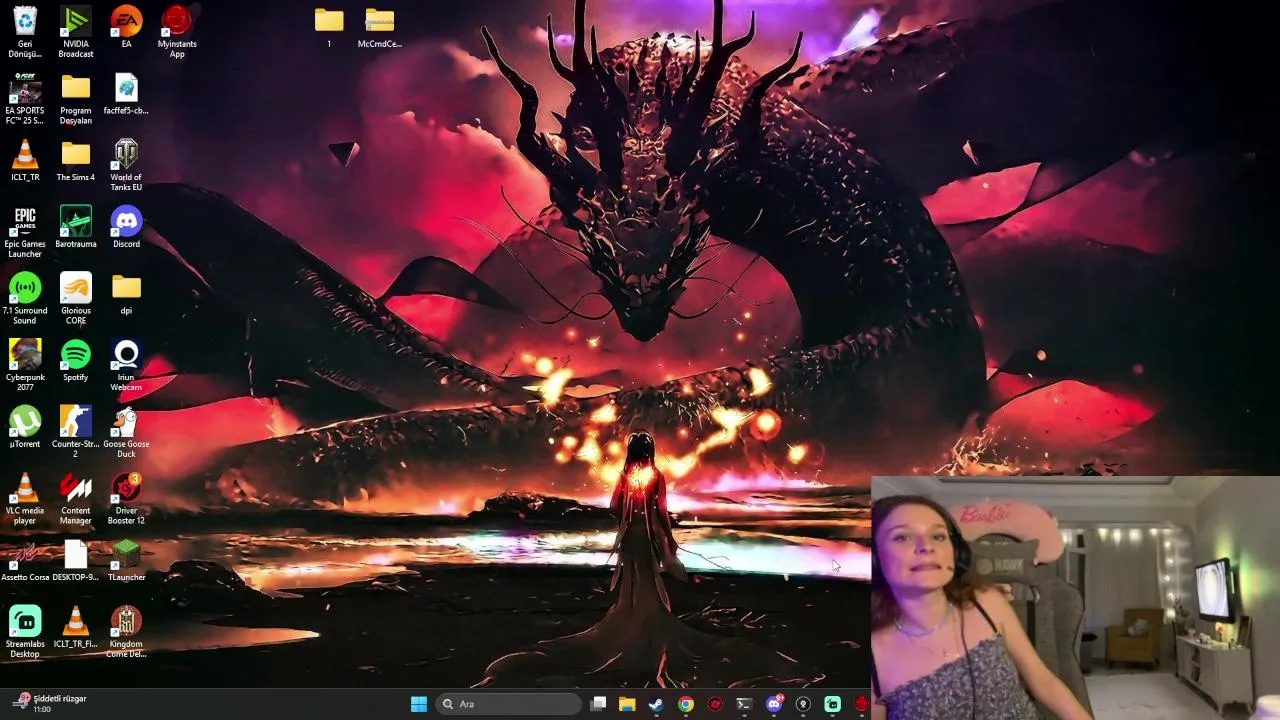The image size is (1280, 720).
Task: Open the webcam app icon in taskbar
Action: (x=803, y=704)
